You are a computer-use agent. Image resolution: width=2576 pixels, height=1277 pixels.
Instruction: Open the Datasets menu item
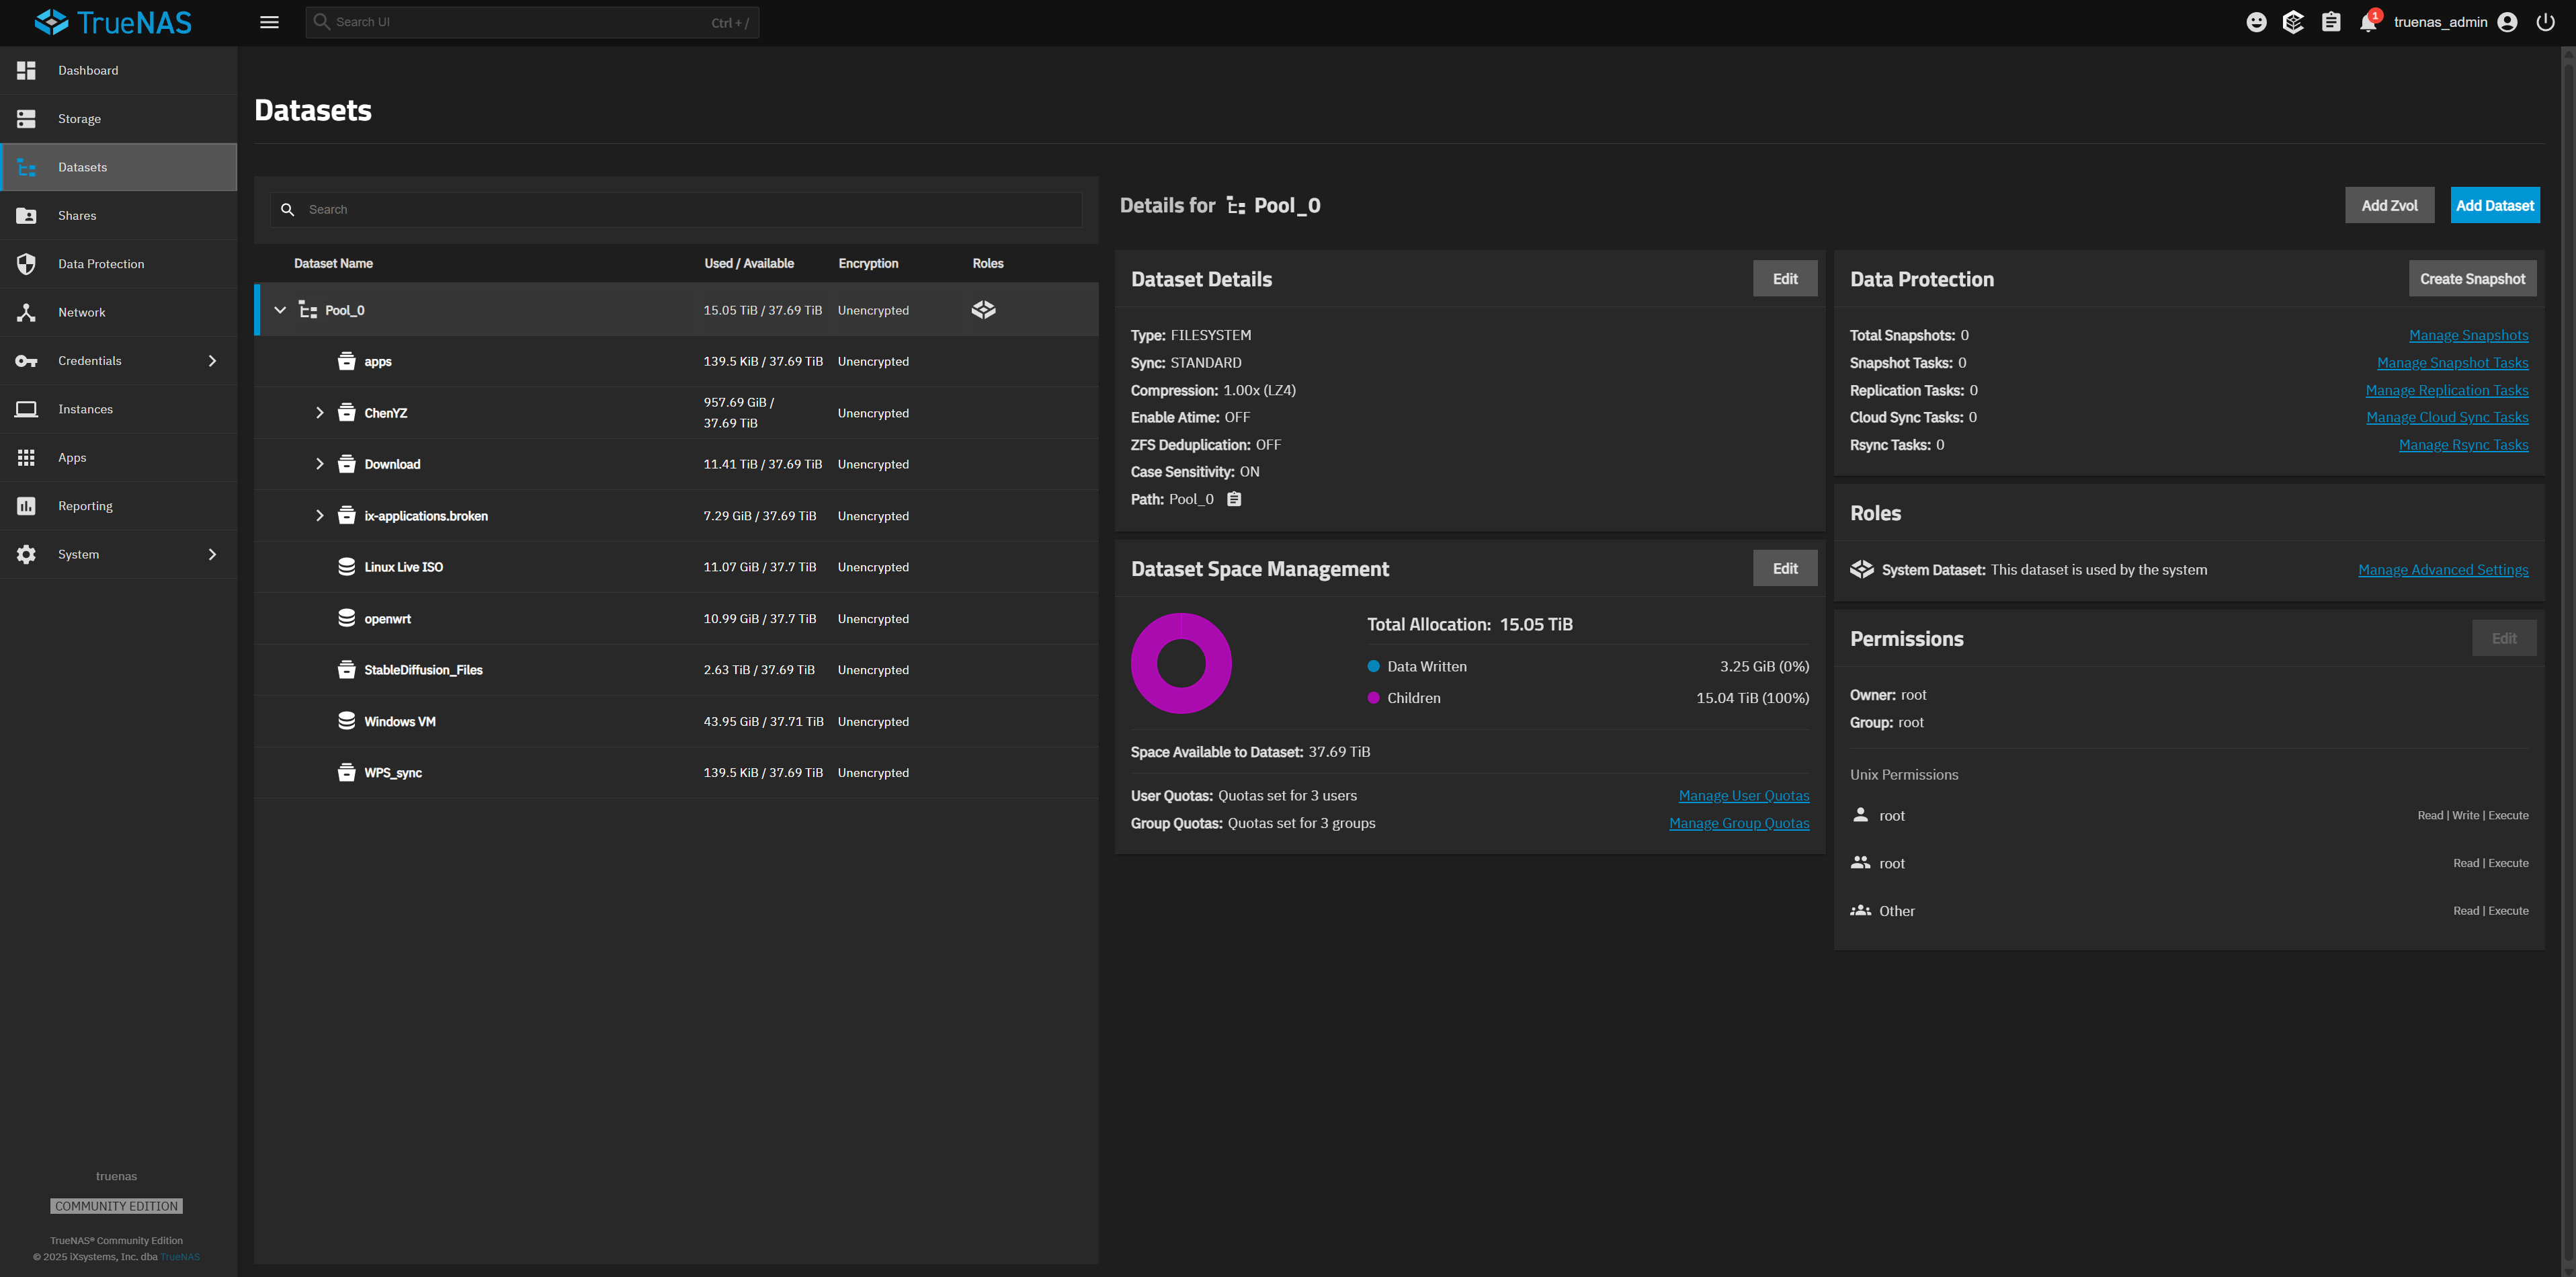118,167
